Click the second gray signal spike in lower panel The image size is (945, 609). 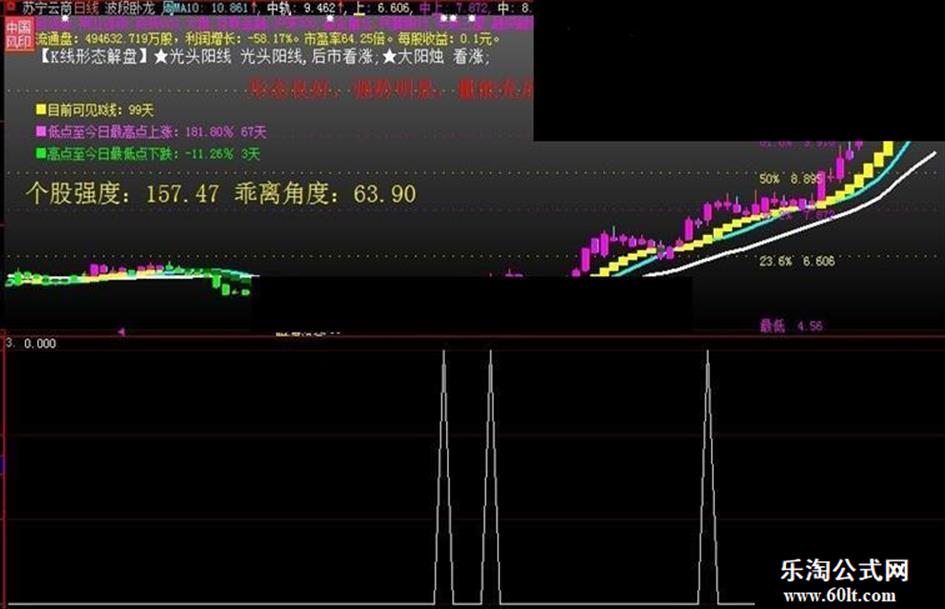tap(491, 476)
